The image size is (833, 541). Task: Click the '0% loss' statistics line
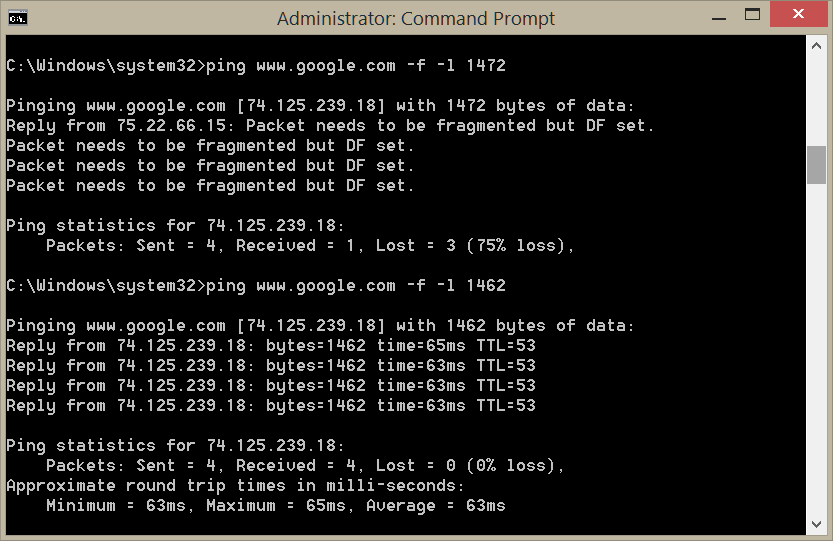click(305, 466)
